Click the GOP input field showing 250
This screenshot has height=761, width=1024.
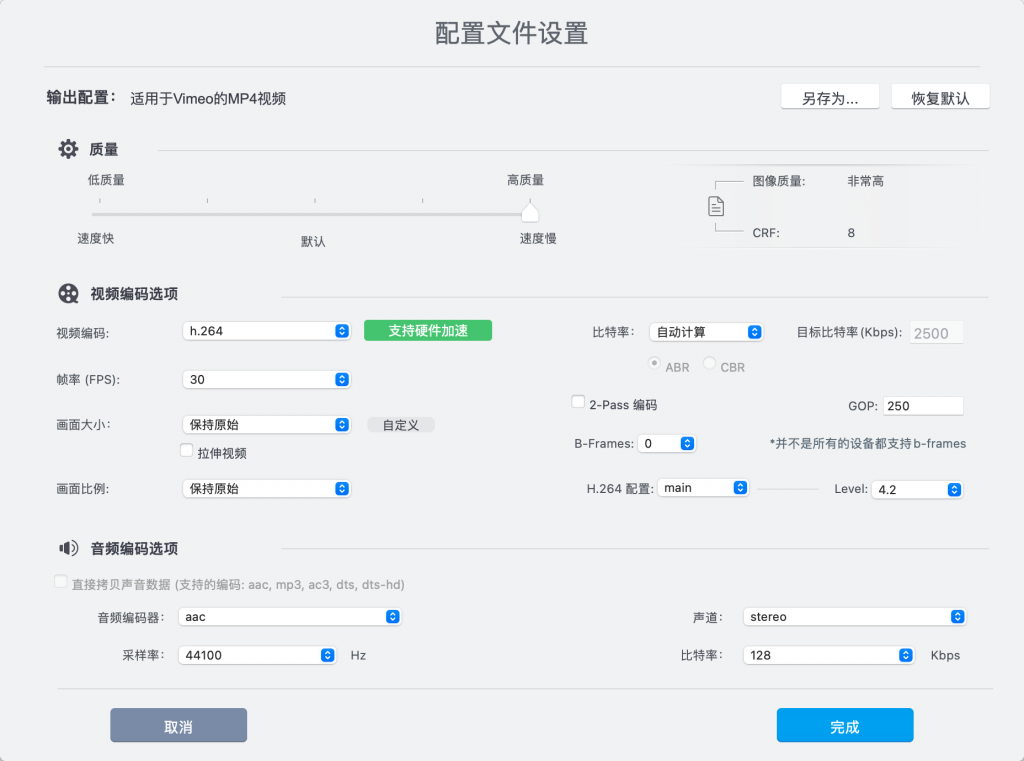tap(923, 405)
